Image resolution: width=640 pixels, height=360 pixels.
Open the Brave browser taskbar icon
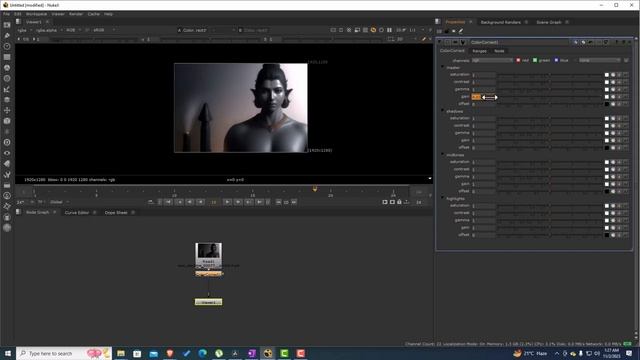[170, 353]
